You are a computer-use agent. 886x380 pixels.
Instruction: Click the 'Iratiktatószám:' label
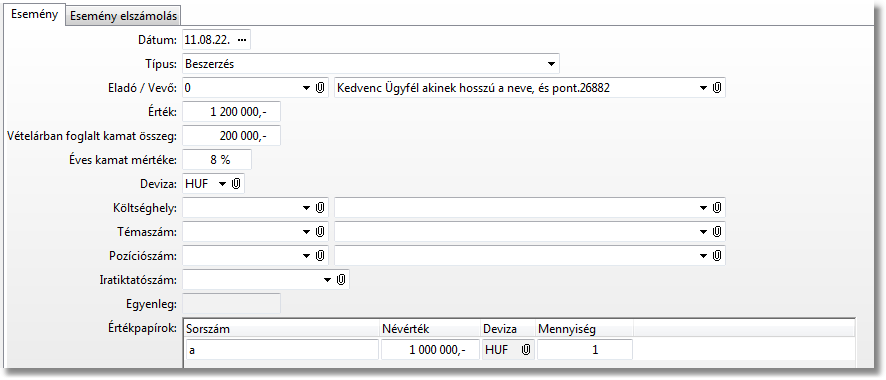tap(139, 279)
